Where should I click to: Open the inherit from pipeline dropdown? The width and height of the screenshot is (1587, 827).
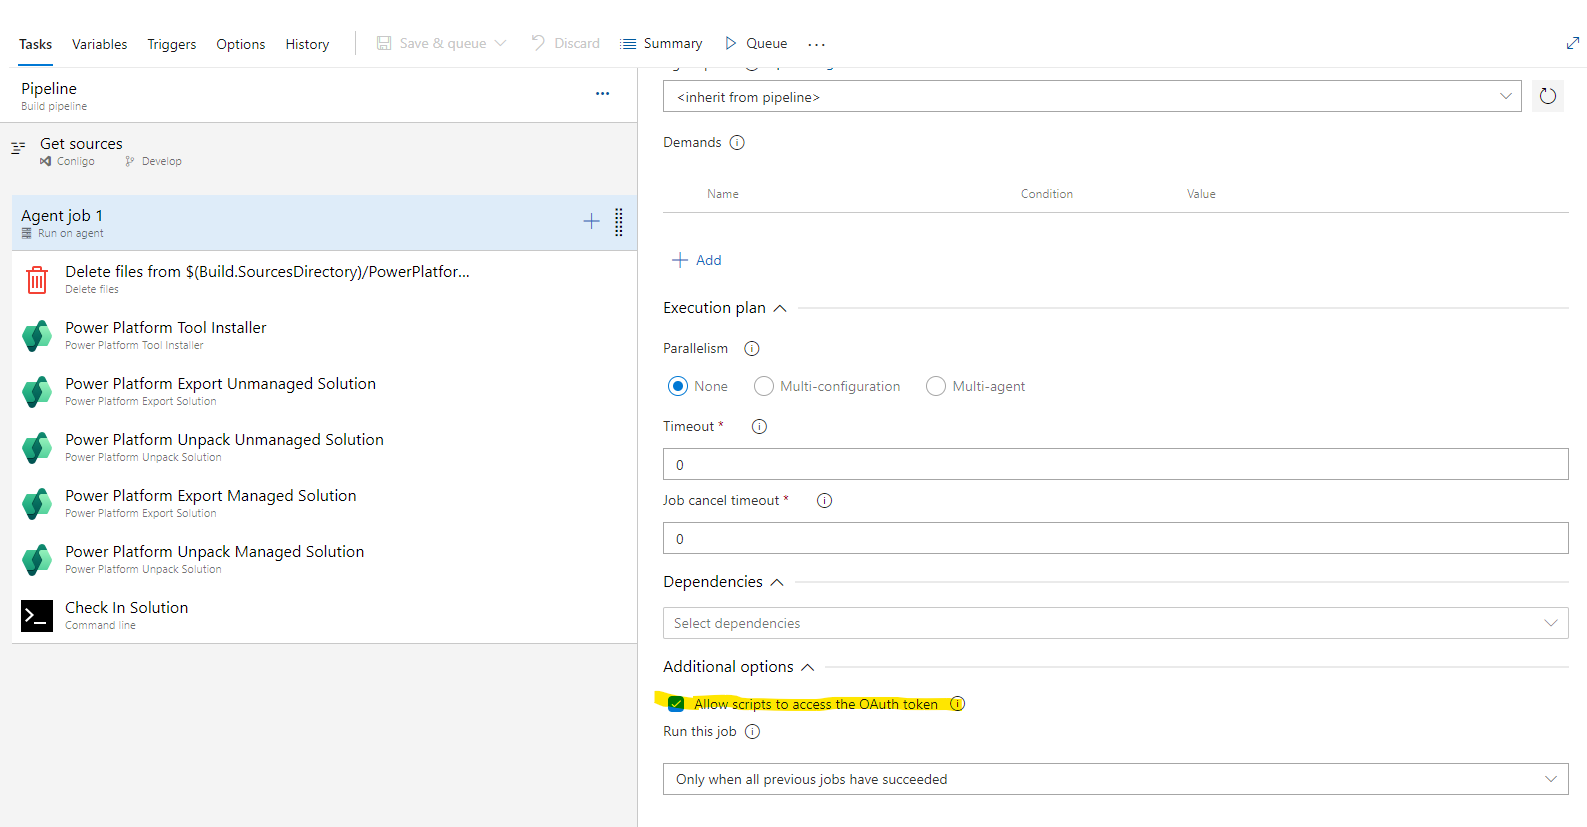pyautogui.click(x=1092, y=96)
